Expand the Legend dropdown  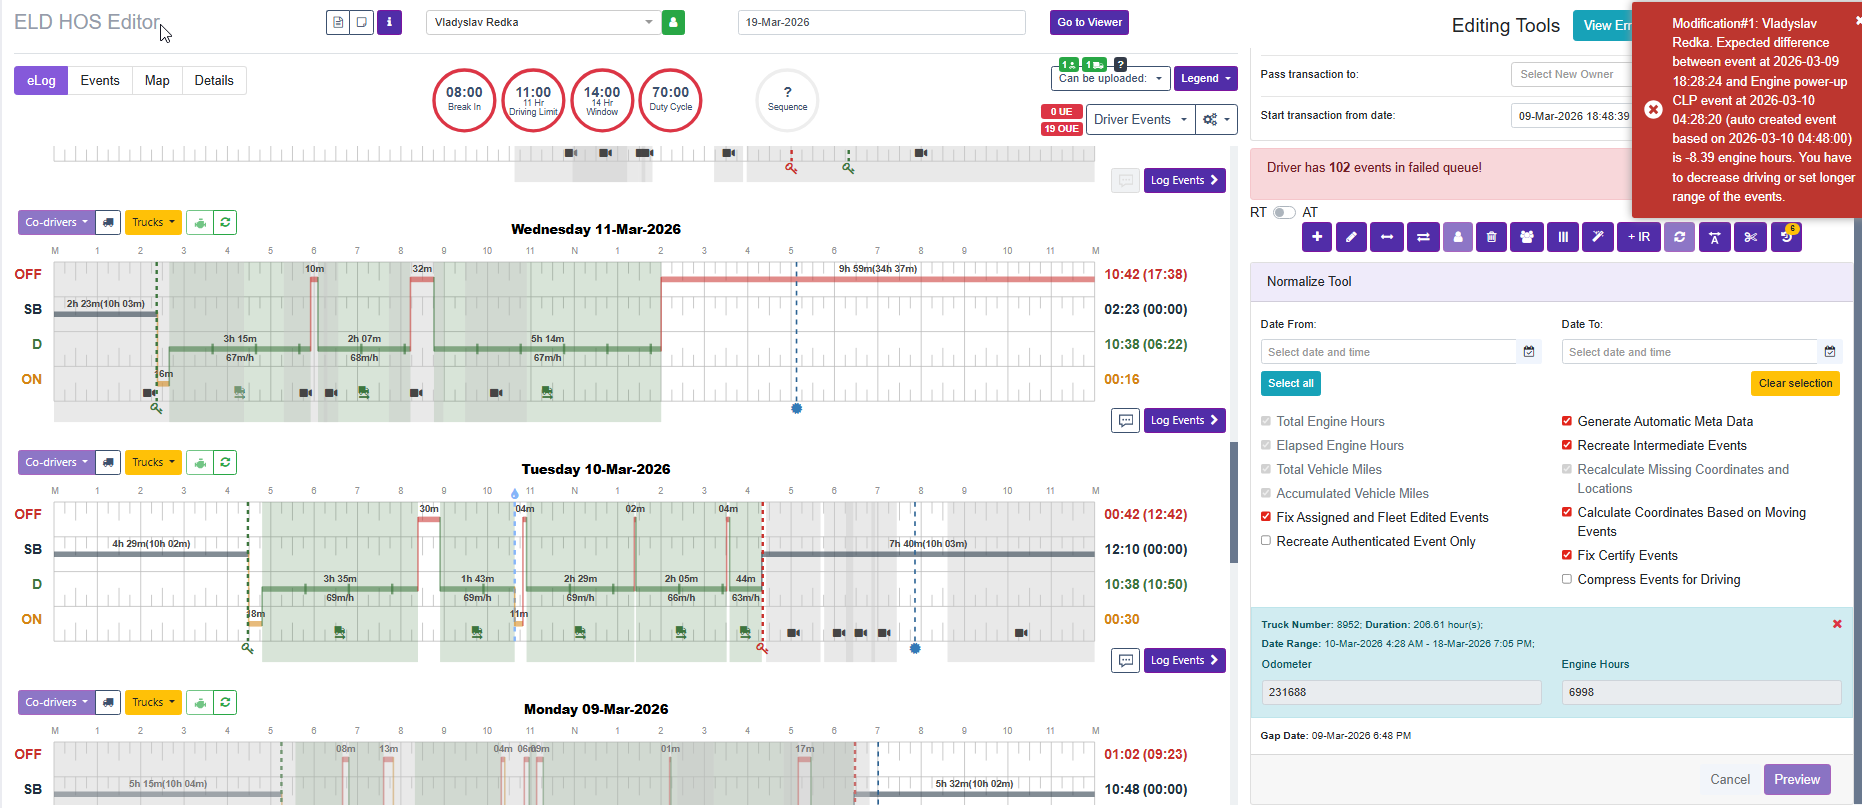tap(1205, 78)
